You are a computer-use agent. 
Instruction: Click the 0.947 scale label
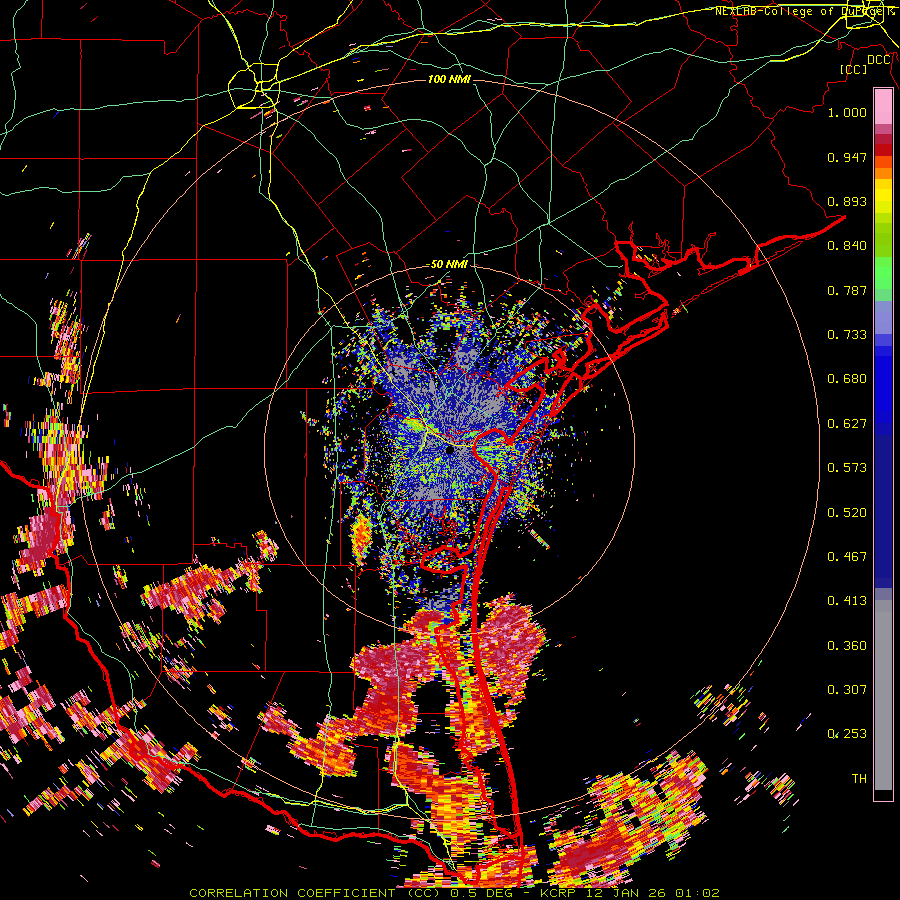click(847, 157)
